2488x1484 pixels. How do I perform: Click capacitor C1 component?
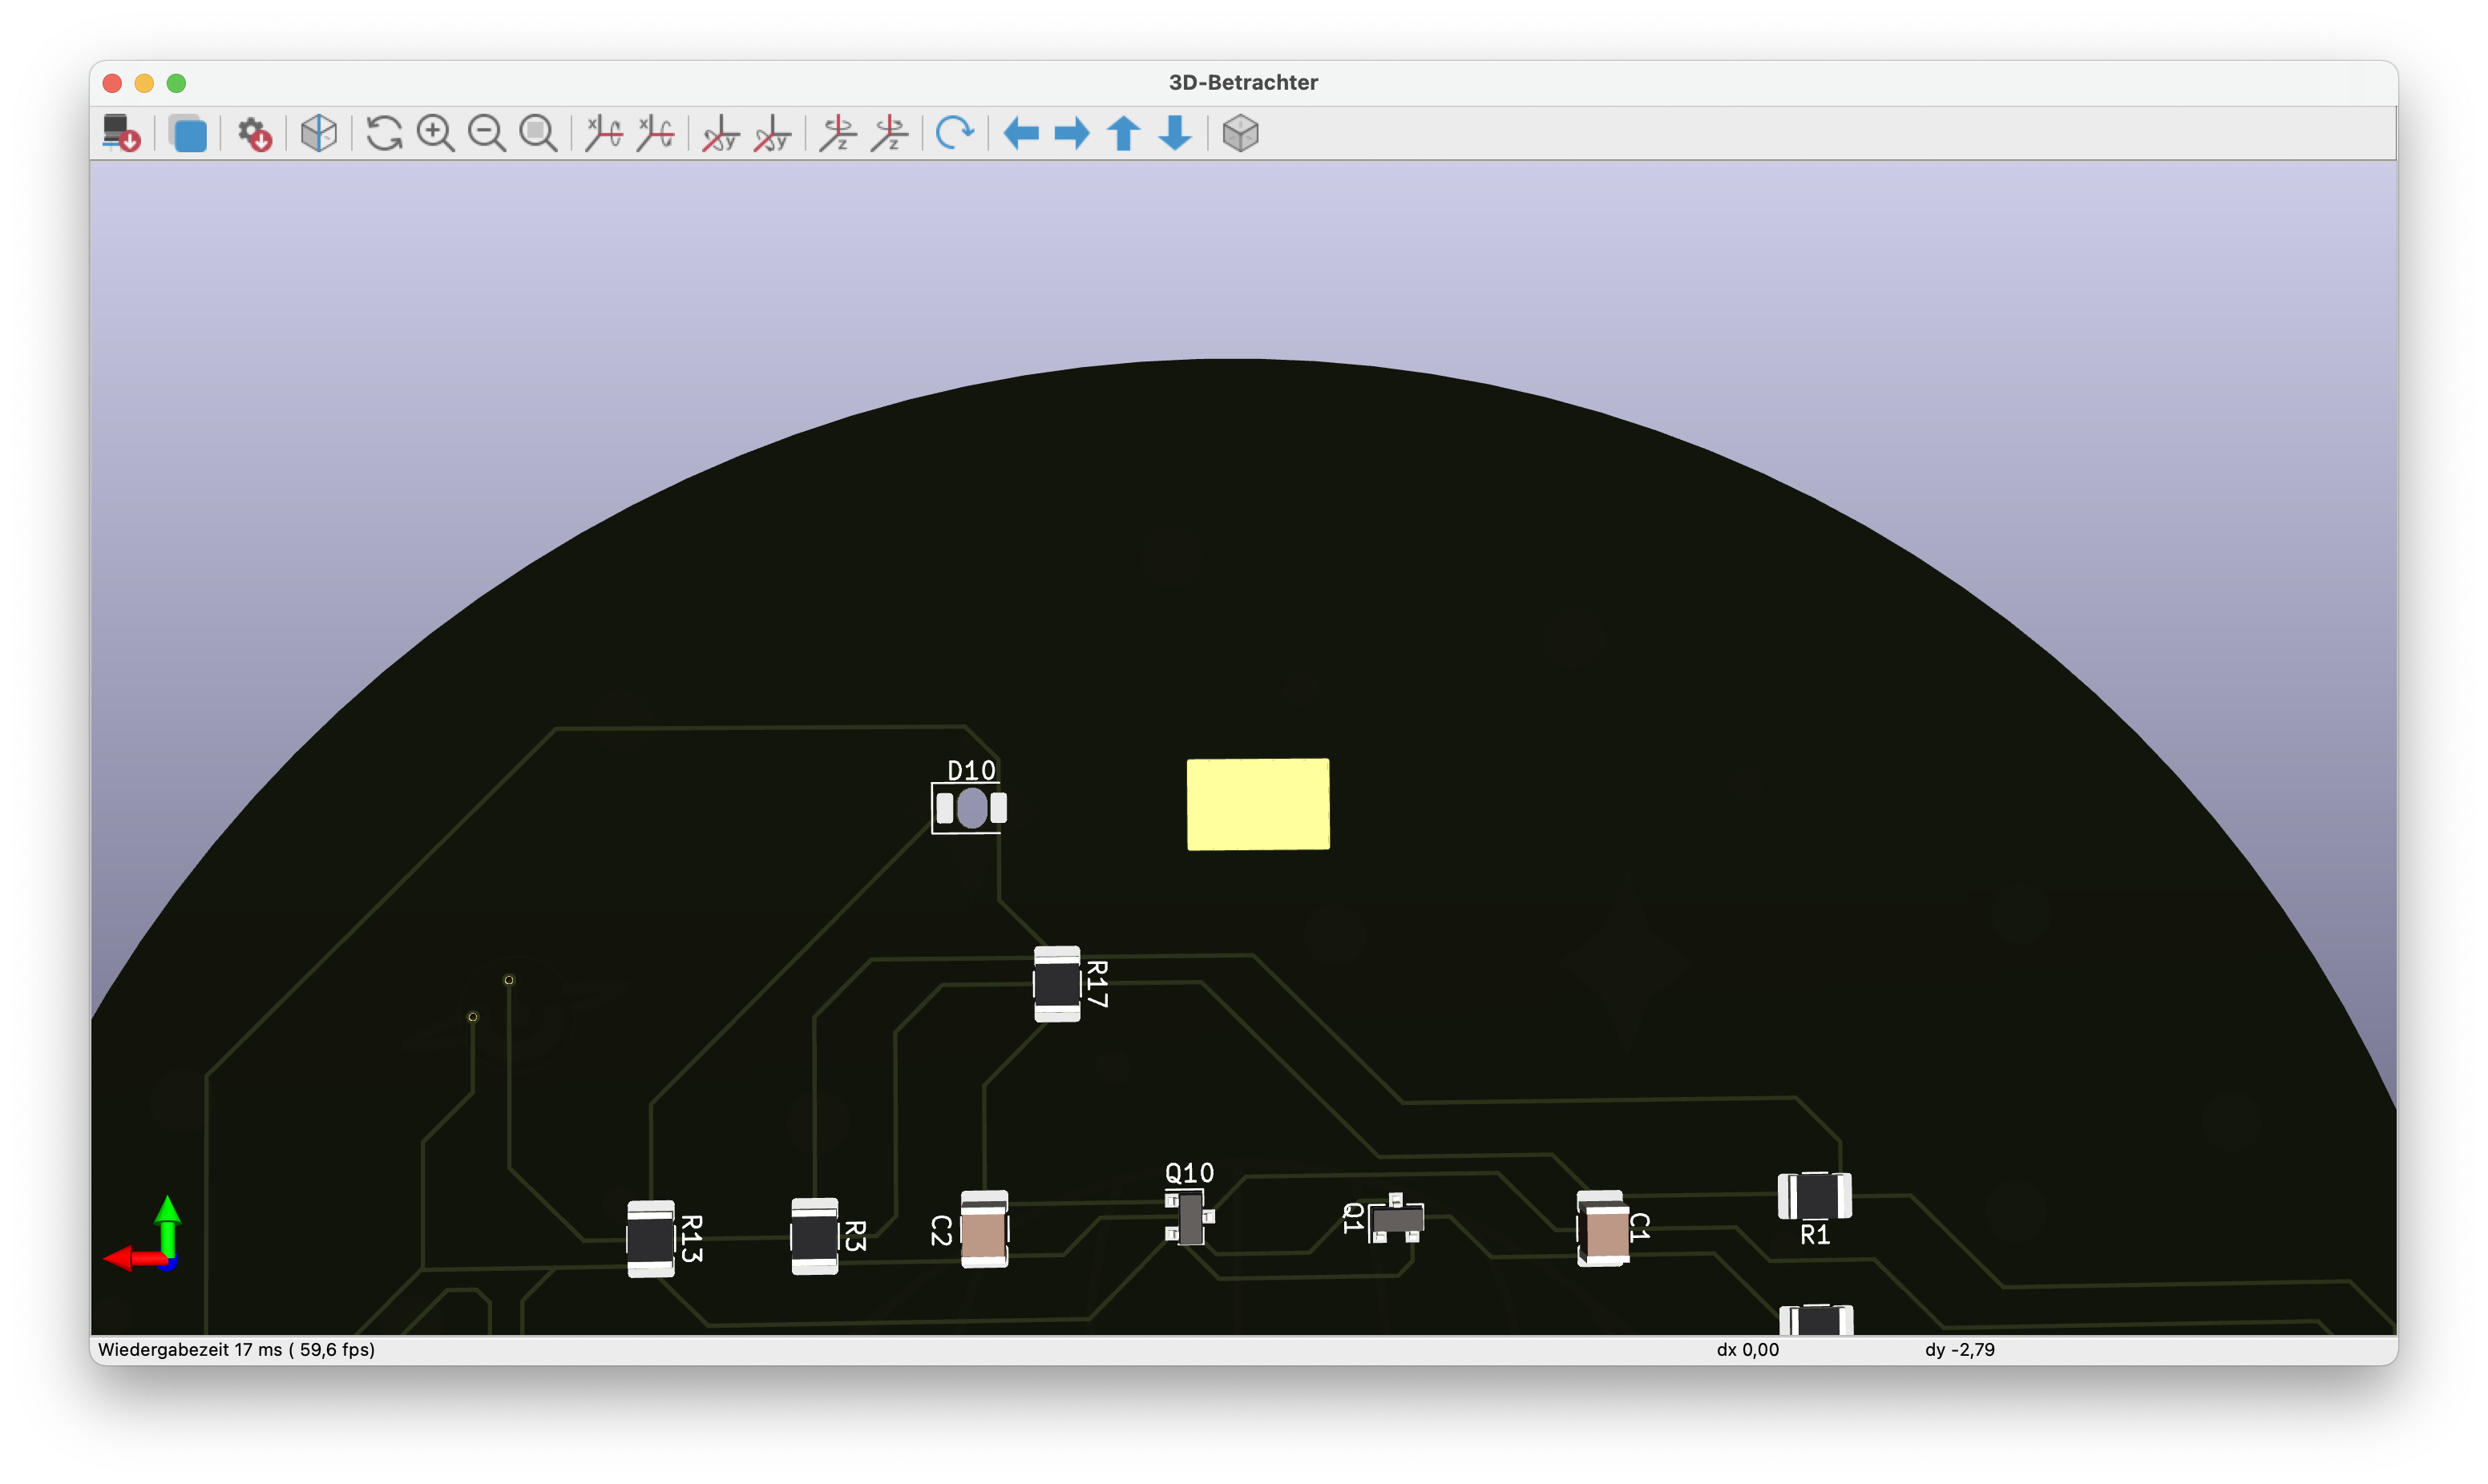click(1604, 1229)
